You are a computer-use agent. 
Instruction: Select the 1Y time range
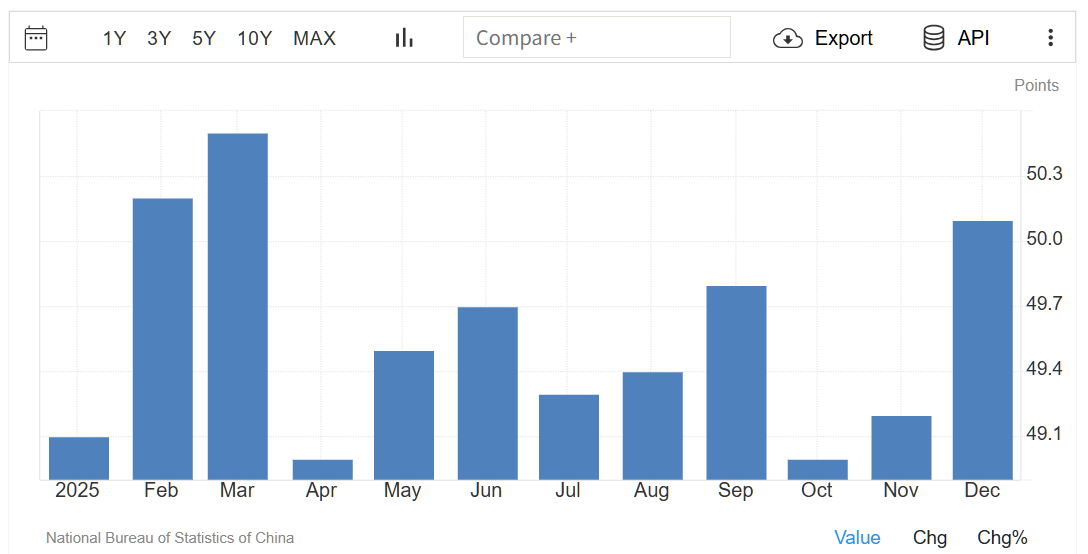coord(114,38)
